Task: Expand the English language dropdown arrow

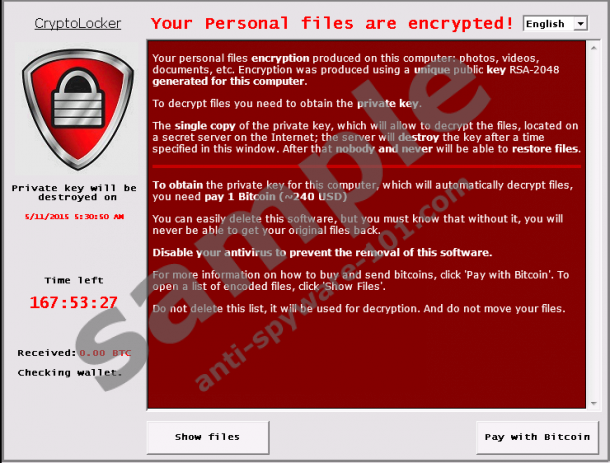Action: tap(580, 24)
